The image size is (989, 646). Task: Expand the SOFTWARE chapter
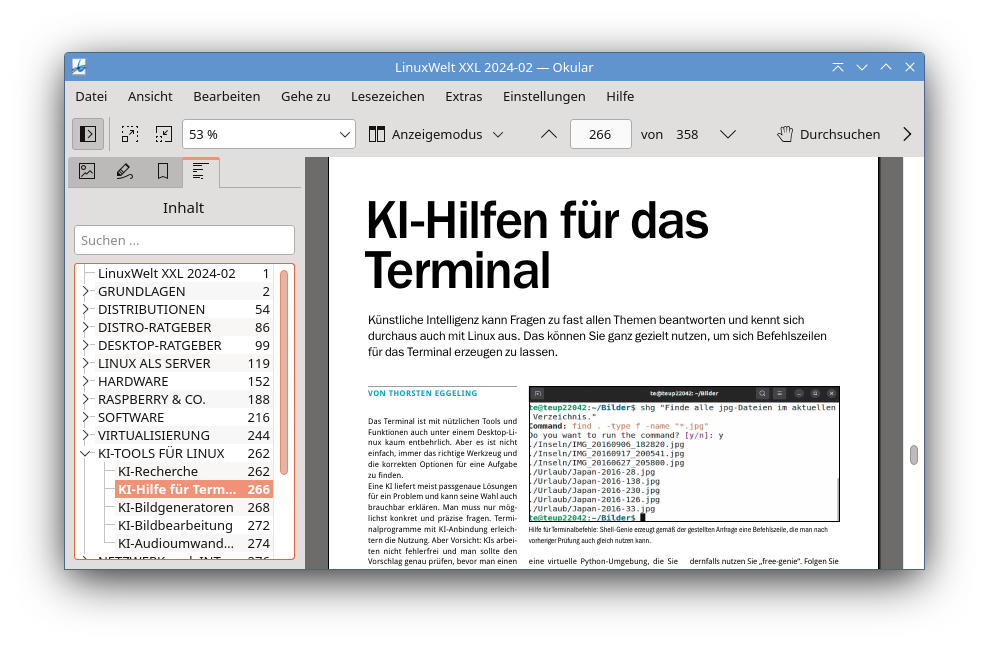86,418
